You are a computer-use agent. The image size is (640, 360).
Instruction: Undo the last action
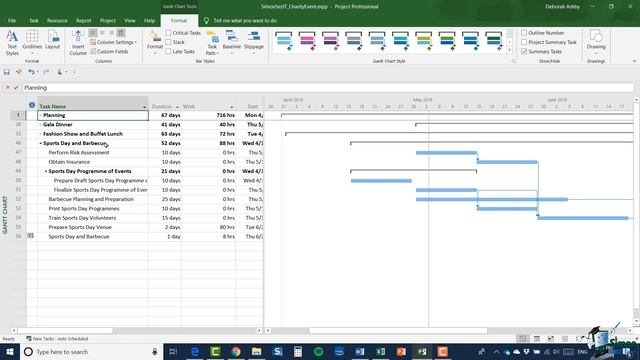[31, 72]
